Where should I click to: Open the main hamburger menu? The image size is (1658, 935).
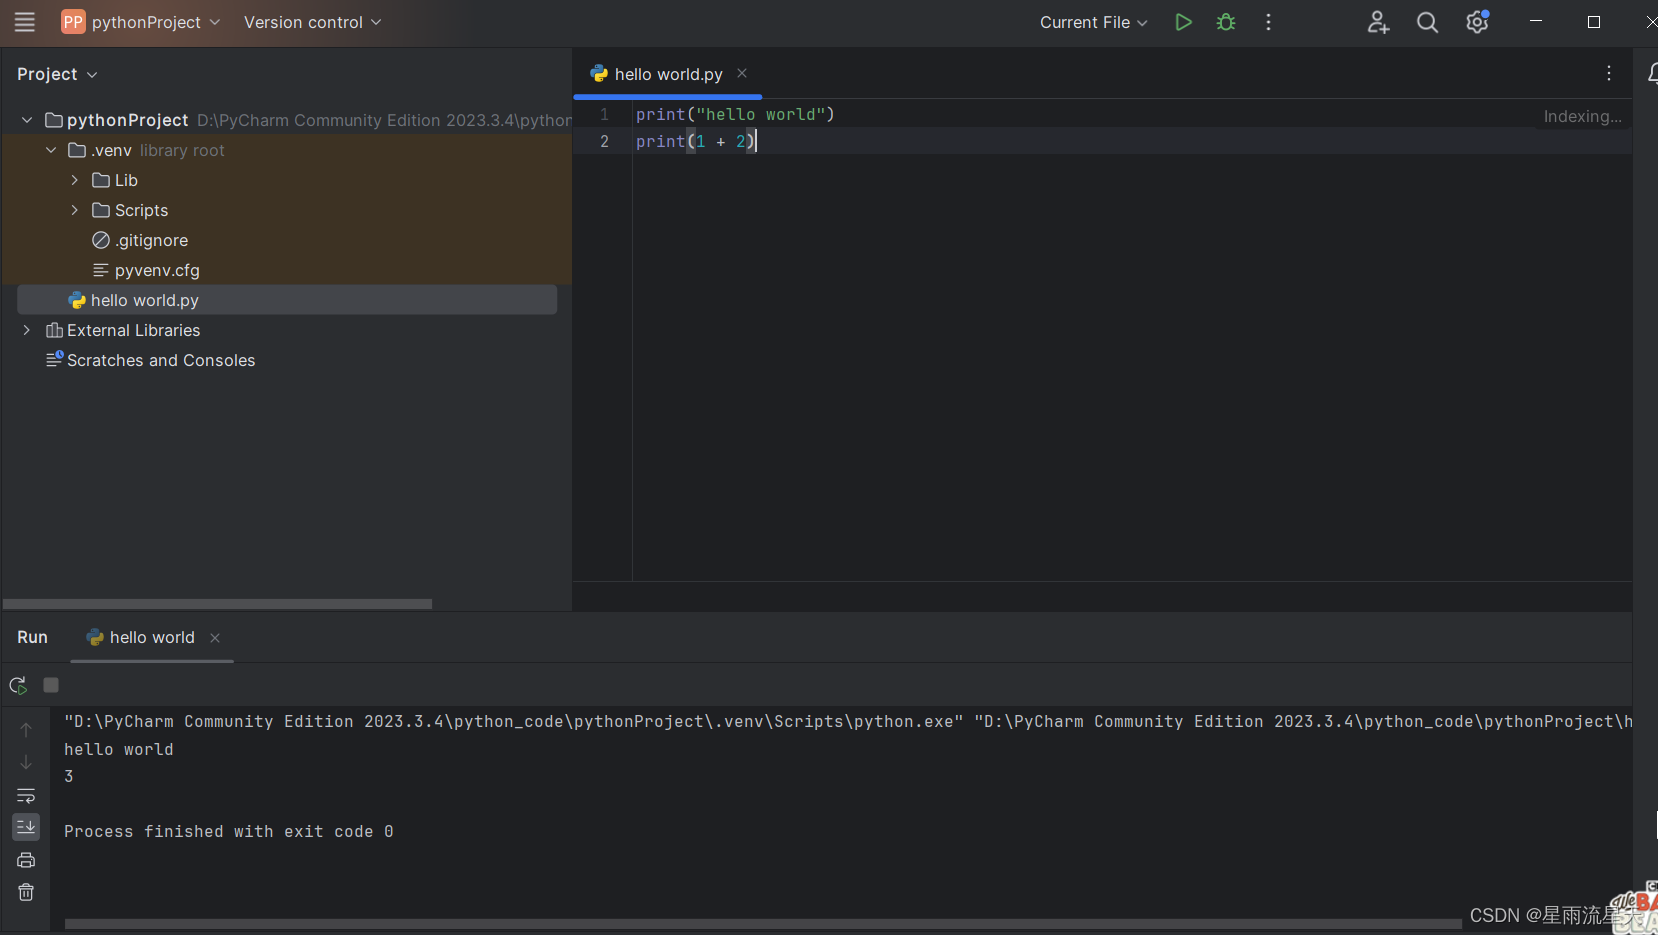(25, 22)
